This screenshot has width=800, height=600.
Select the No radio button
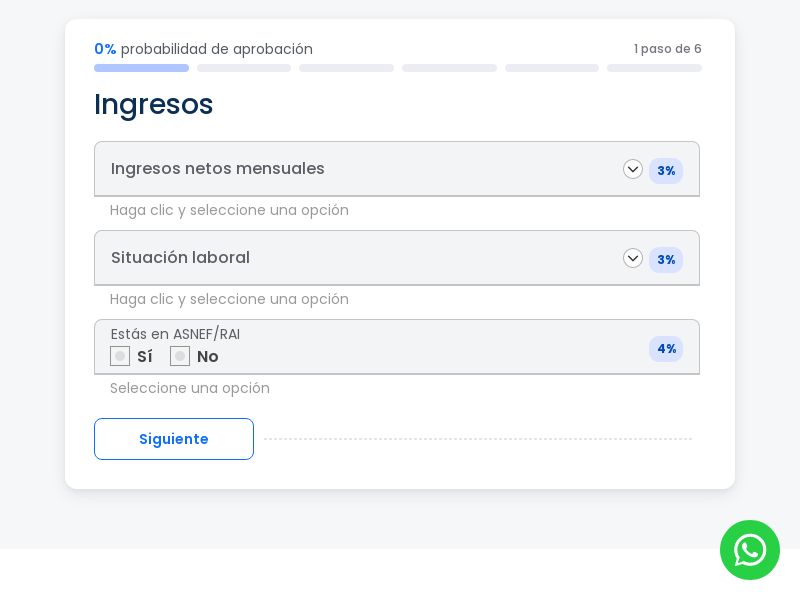pyautogui.click(x=180, y=356)
